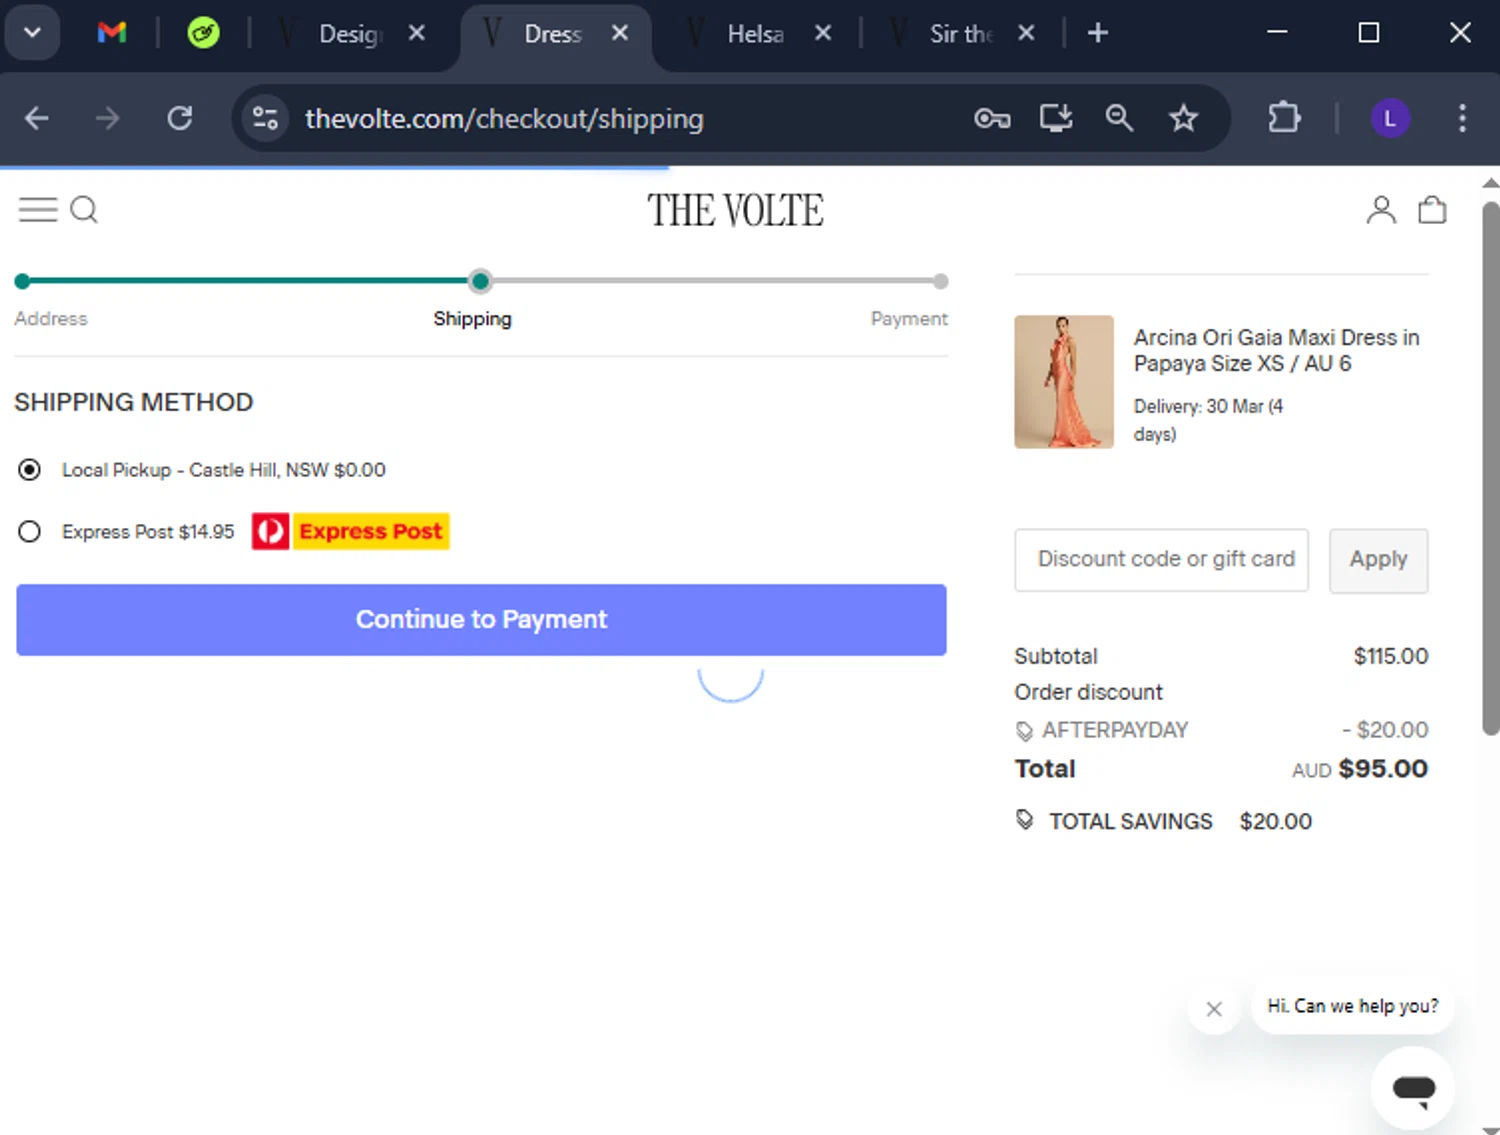Open the account user icon
The width and height of the screenshot is (1500, 1135).
pyautogui.click(x=1381, y=209)
